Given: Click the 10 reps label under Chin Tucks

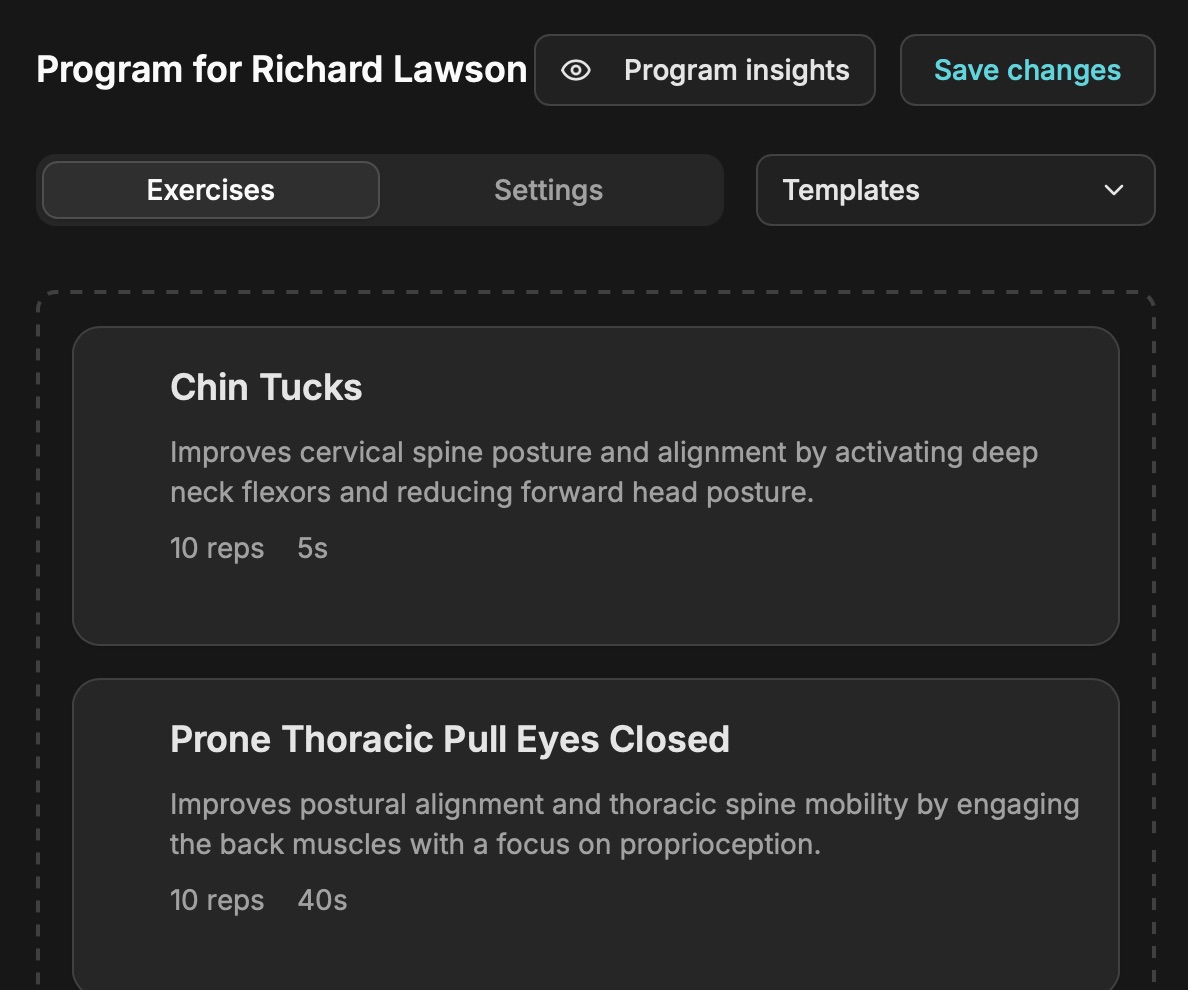Looking at the screenshot, I should coord(217,548).
